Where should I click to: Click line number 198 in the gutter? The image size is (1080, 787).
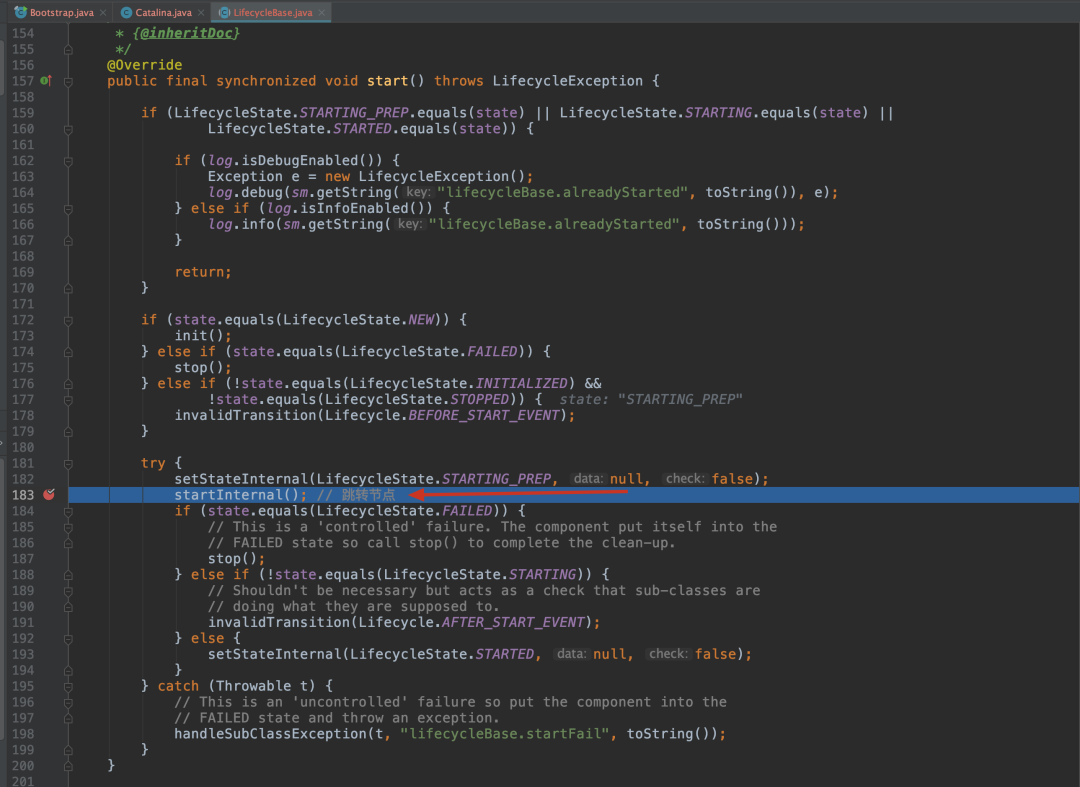(23, 733)
